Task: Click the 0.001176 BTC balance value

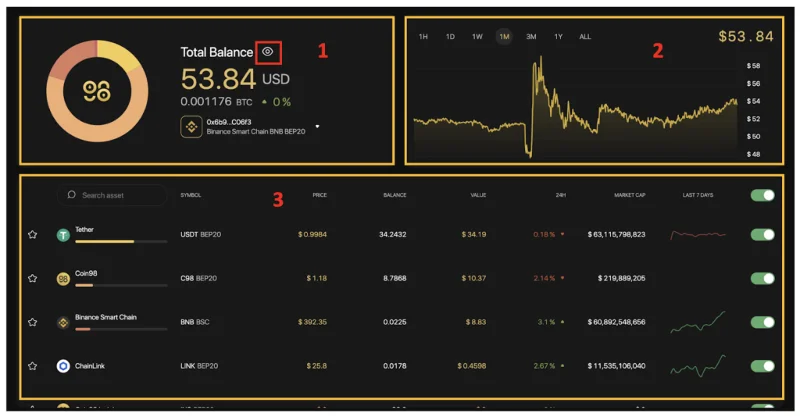Action: [216, 102]
